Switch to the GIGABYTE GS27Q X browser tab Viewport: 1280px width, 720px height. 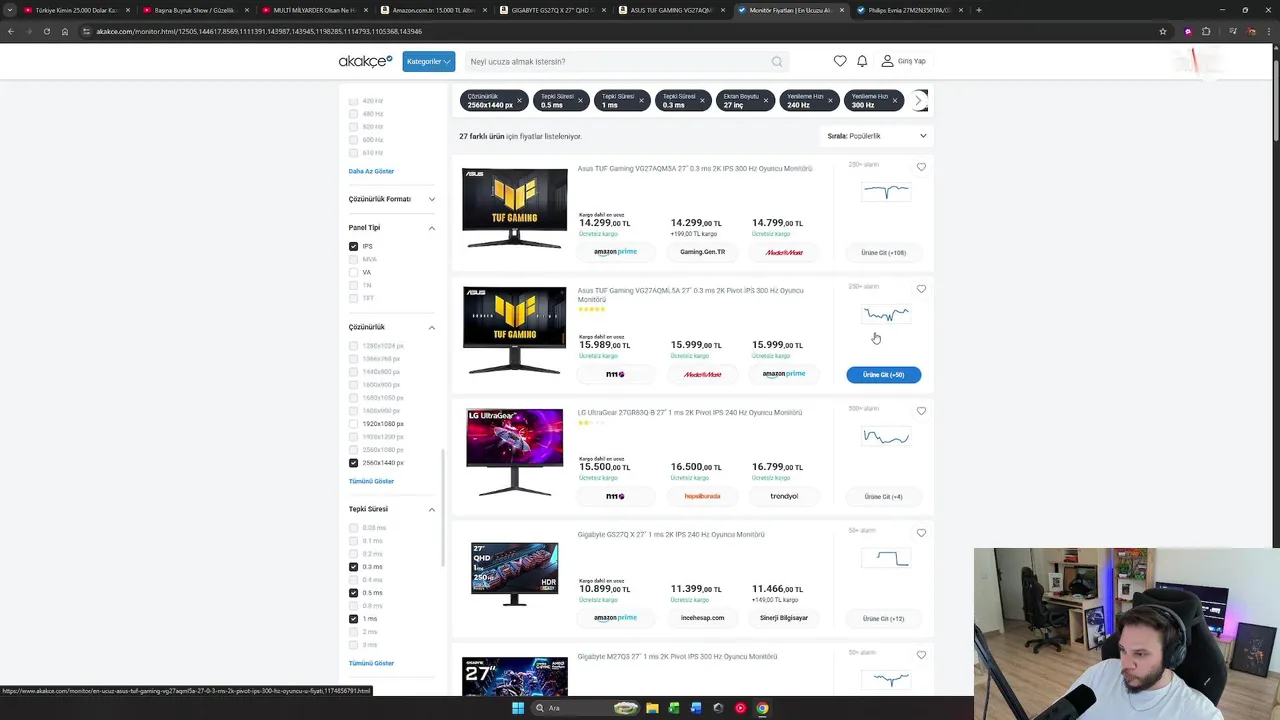[x=550, y=10]
